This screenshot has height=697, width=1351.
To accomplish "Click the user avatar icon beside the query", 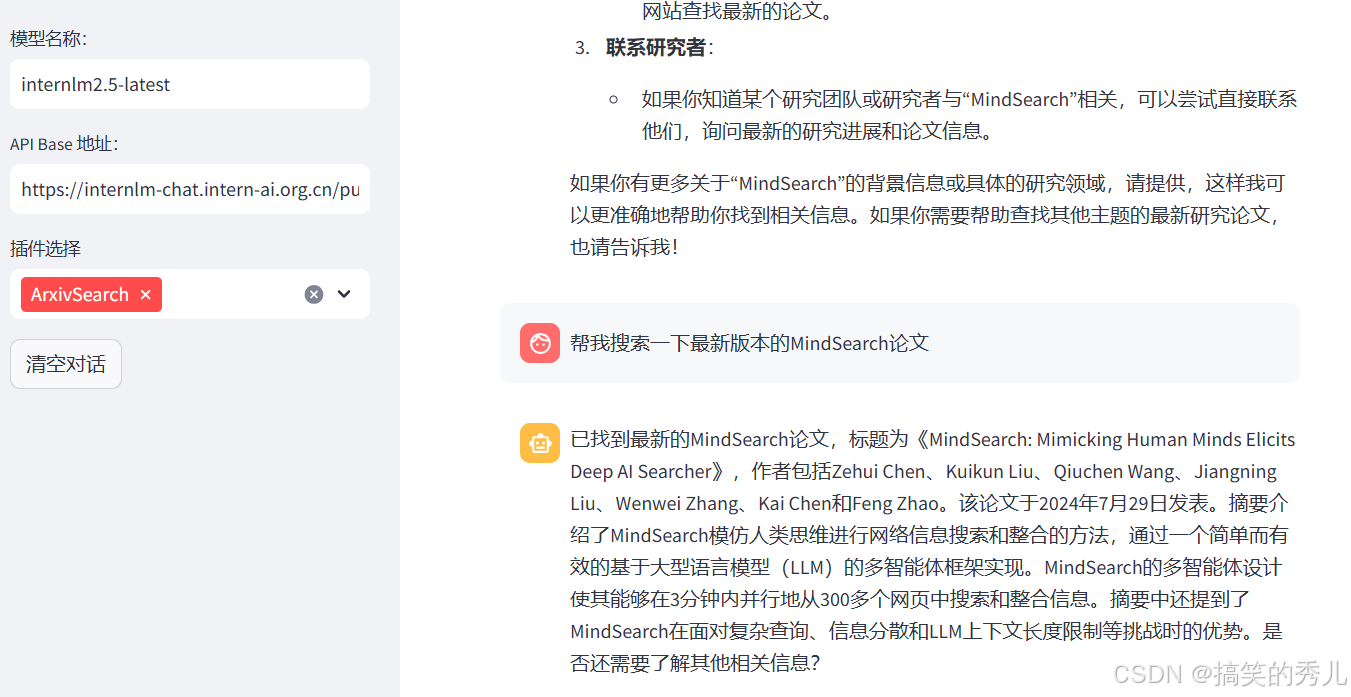I will pyautogui.click(x=540, y=343).
